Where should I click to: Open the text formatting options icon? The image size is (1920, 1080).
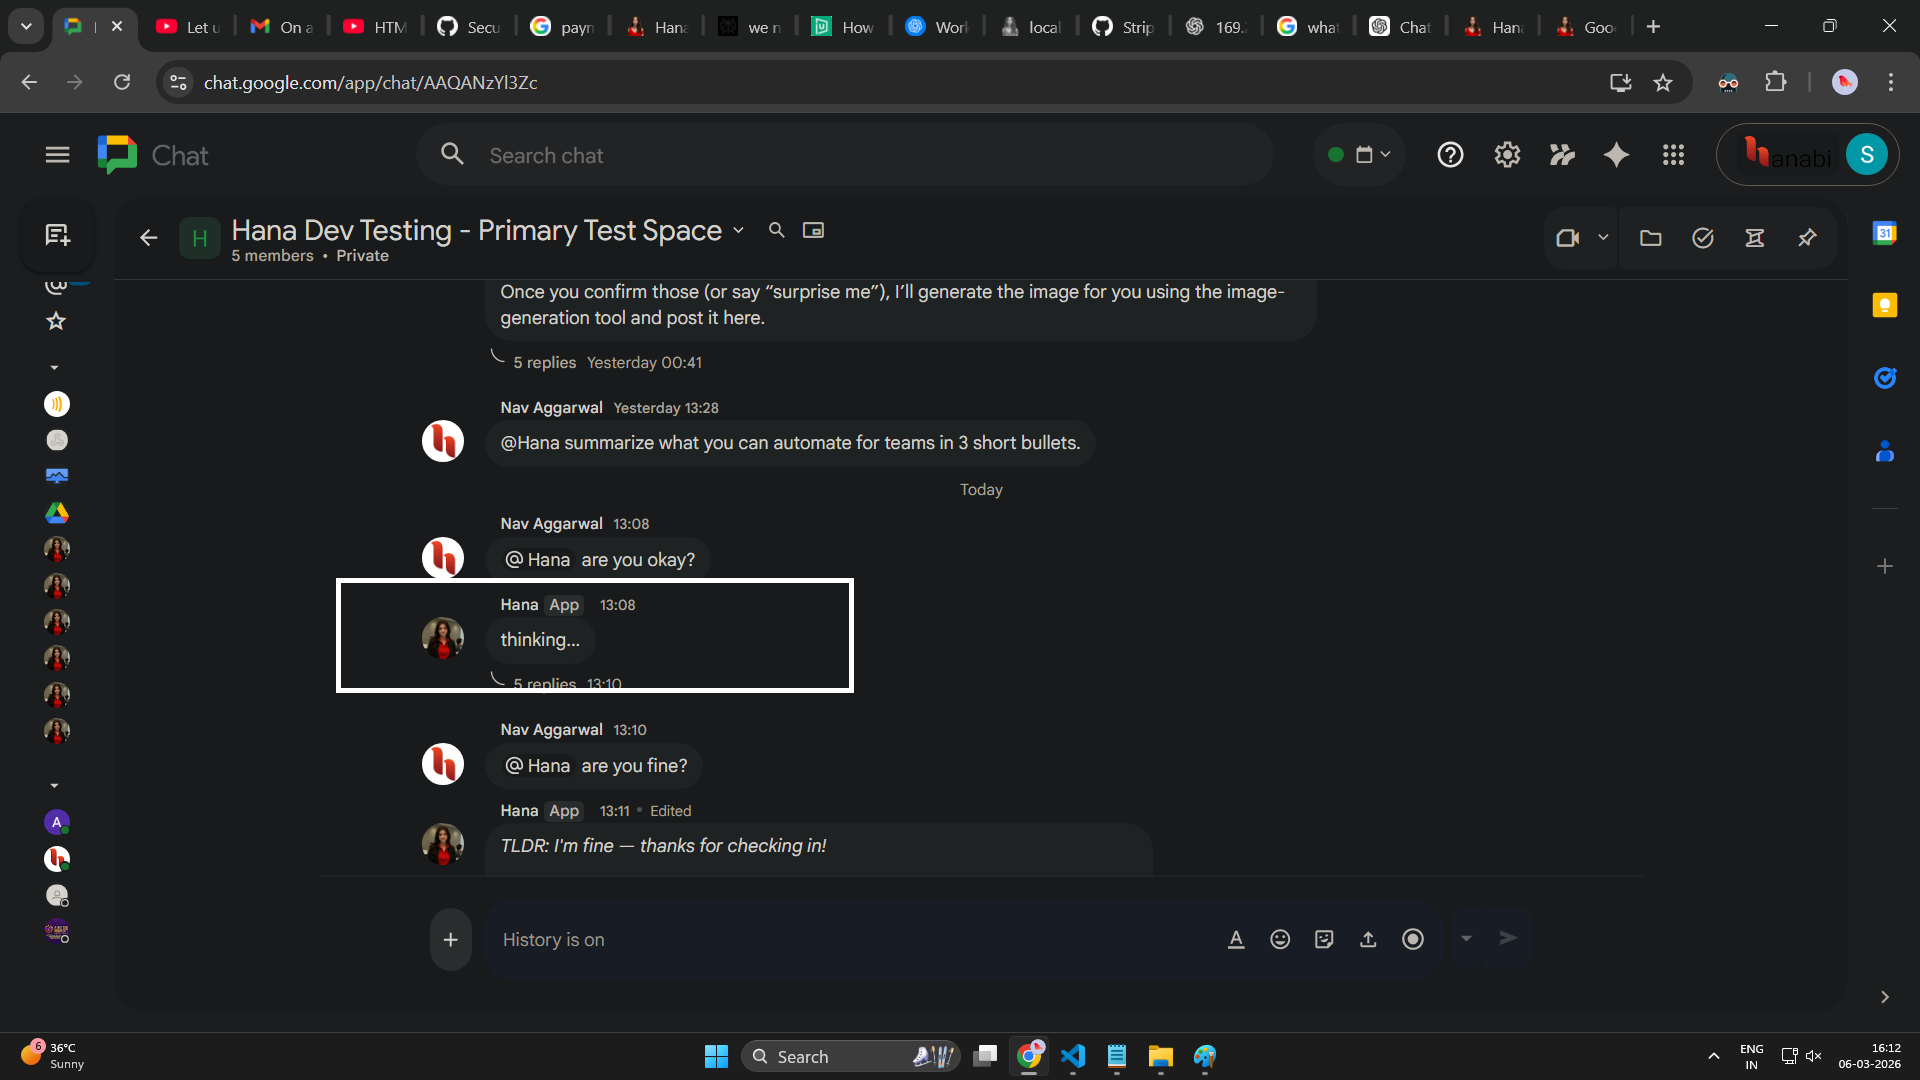(x=1236, y=939)
